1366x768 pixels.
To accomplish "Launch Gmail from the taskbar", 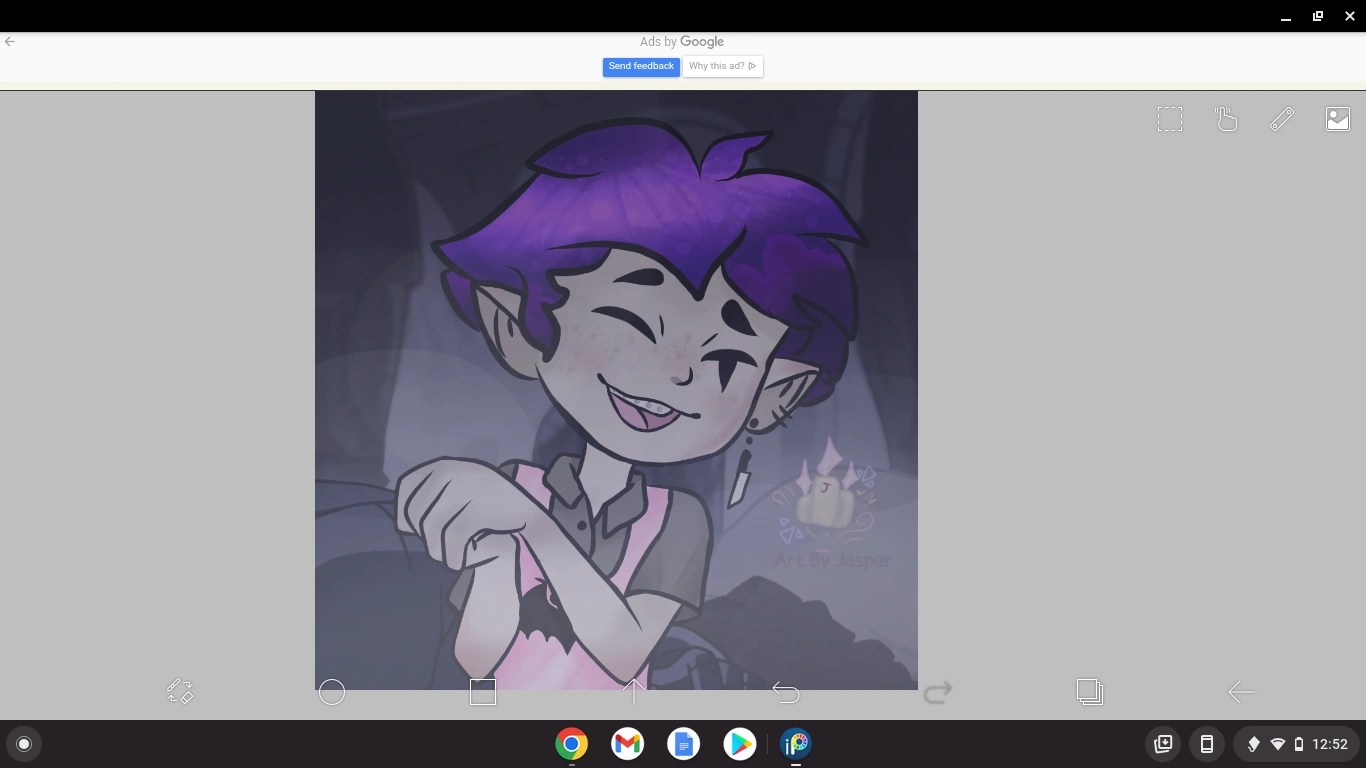I will pos(627,744).
